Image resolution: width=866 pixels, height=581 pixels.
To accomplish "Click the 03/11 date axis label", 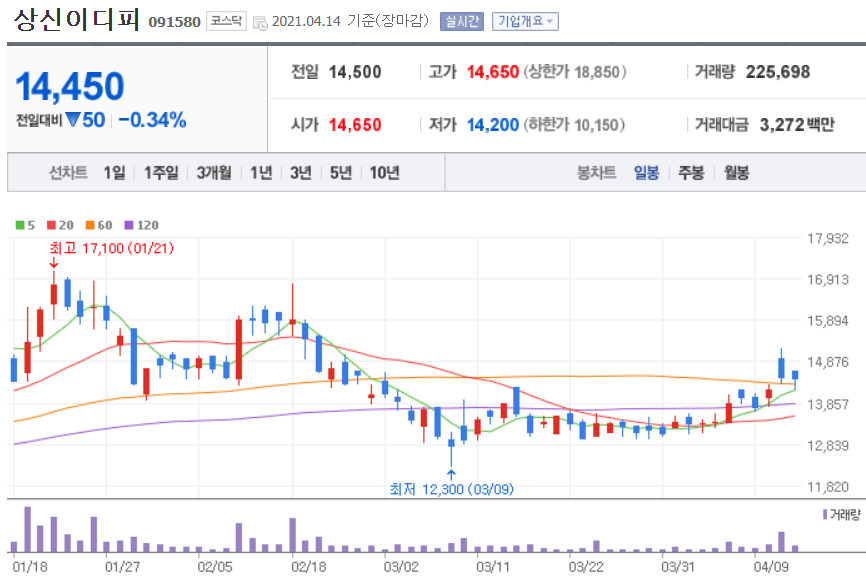I will (x=493, y=567).
